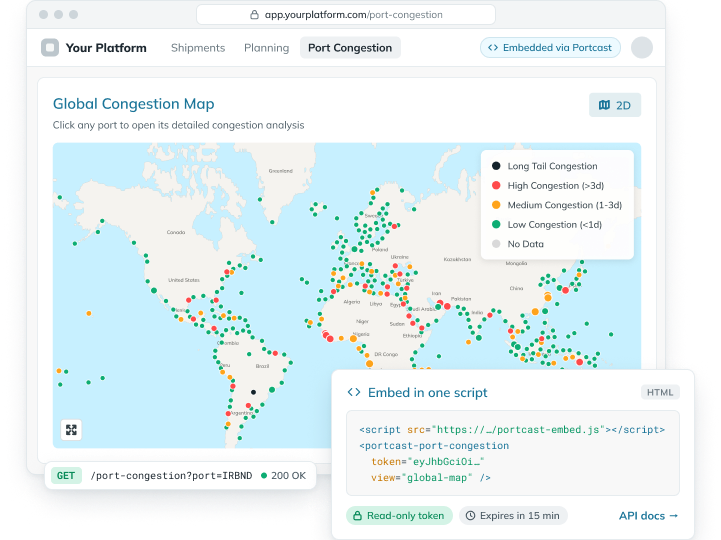This screenshot has height=540, width=721.
Task: Click the code icon in Embedded via Portcast
Action: pyautogui.click(x=493, y=47)
